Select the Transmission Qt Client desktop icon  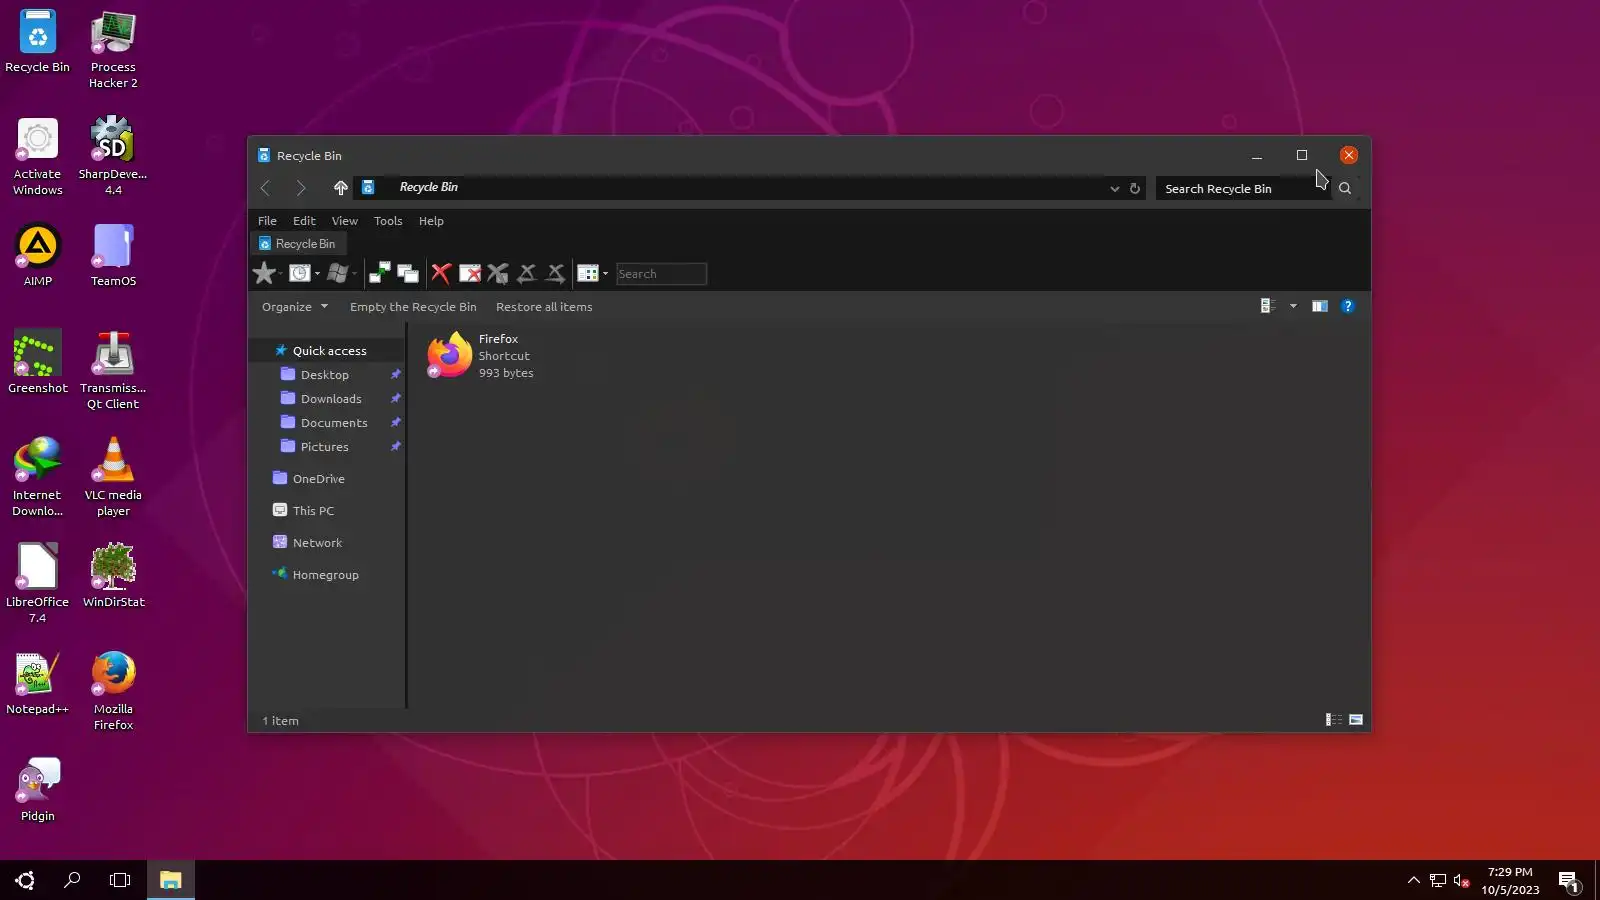tap(113, 369)
